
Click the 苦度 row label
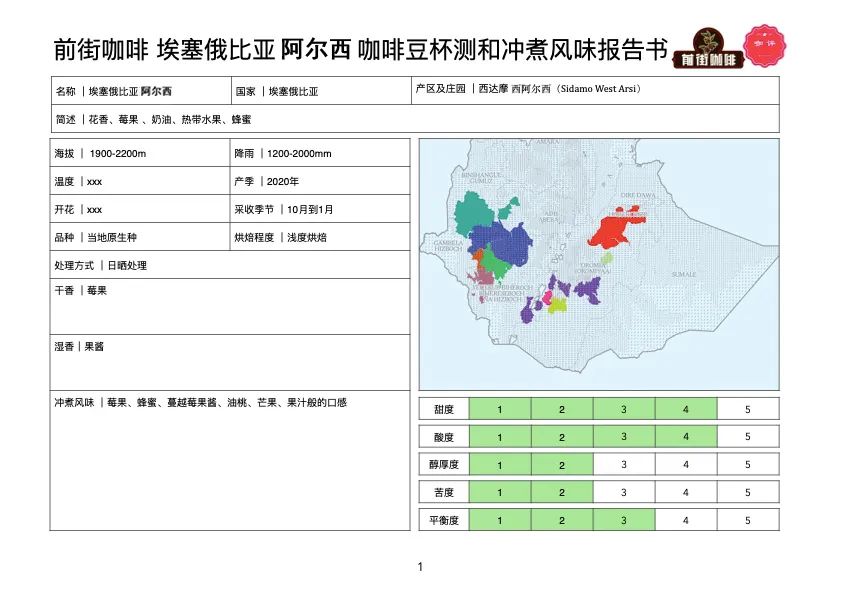[444, 492]
